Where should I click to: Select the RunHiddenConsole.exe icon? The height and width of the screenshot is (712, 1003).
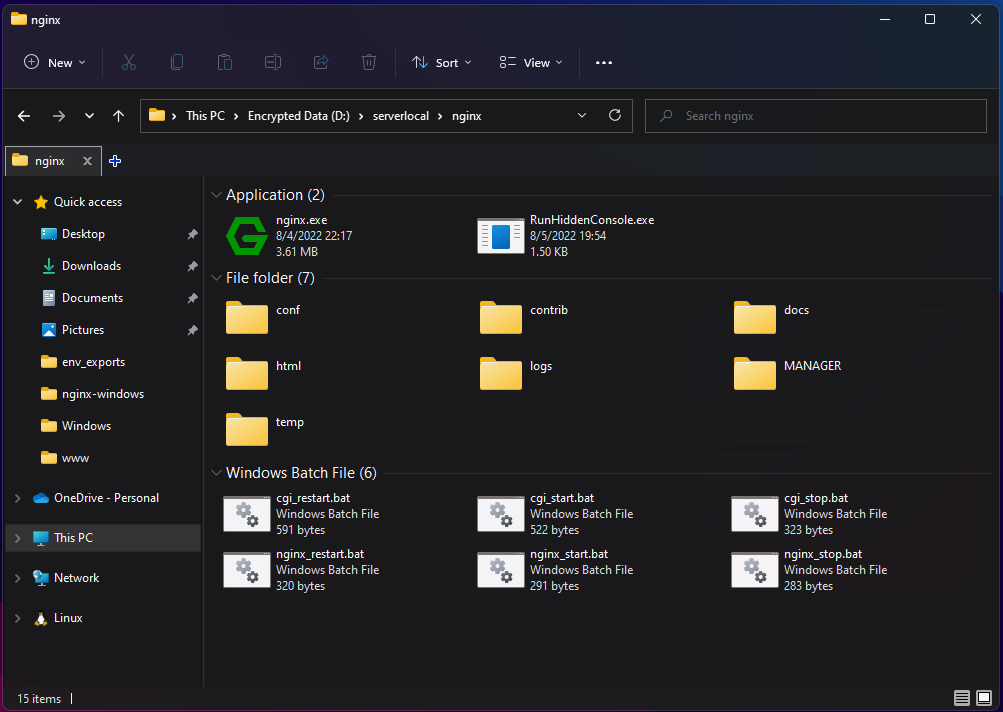[501, 235]
